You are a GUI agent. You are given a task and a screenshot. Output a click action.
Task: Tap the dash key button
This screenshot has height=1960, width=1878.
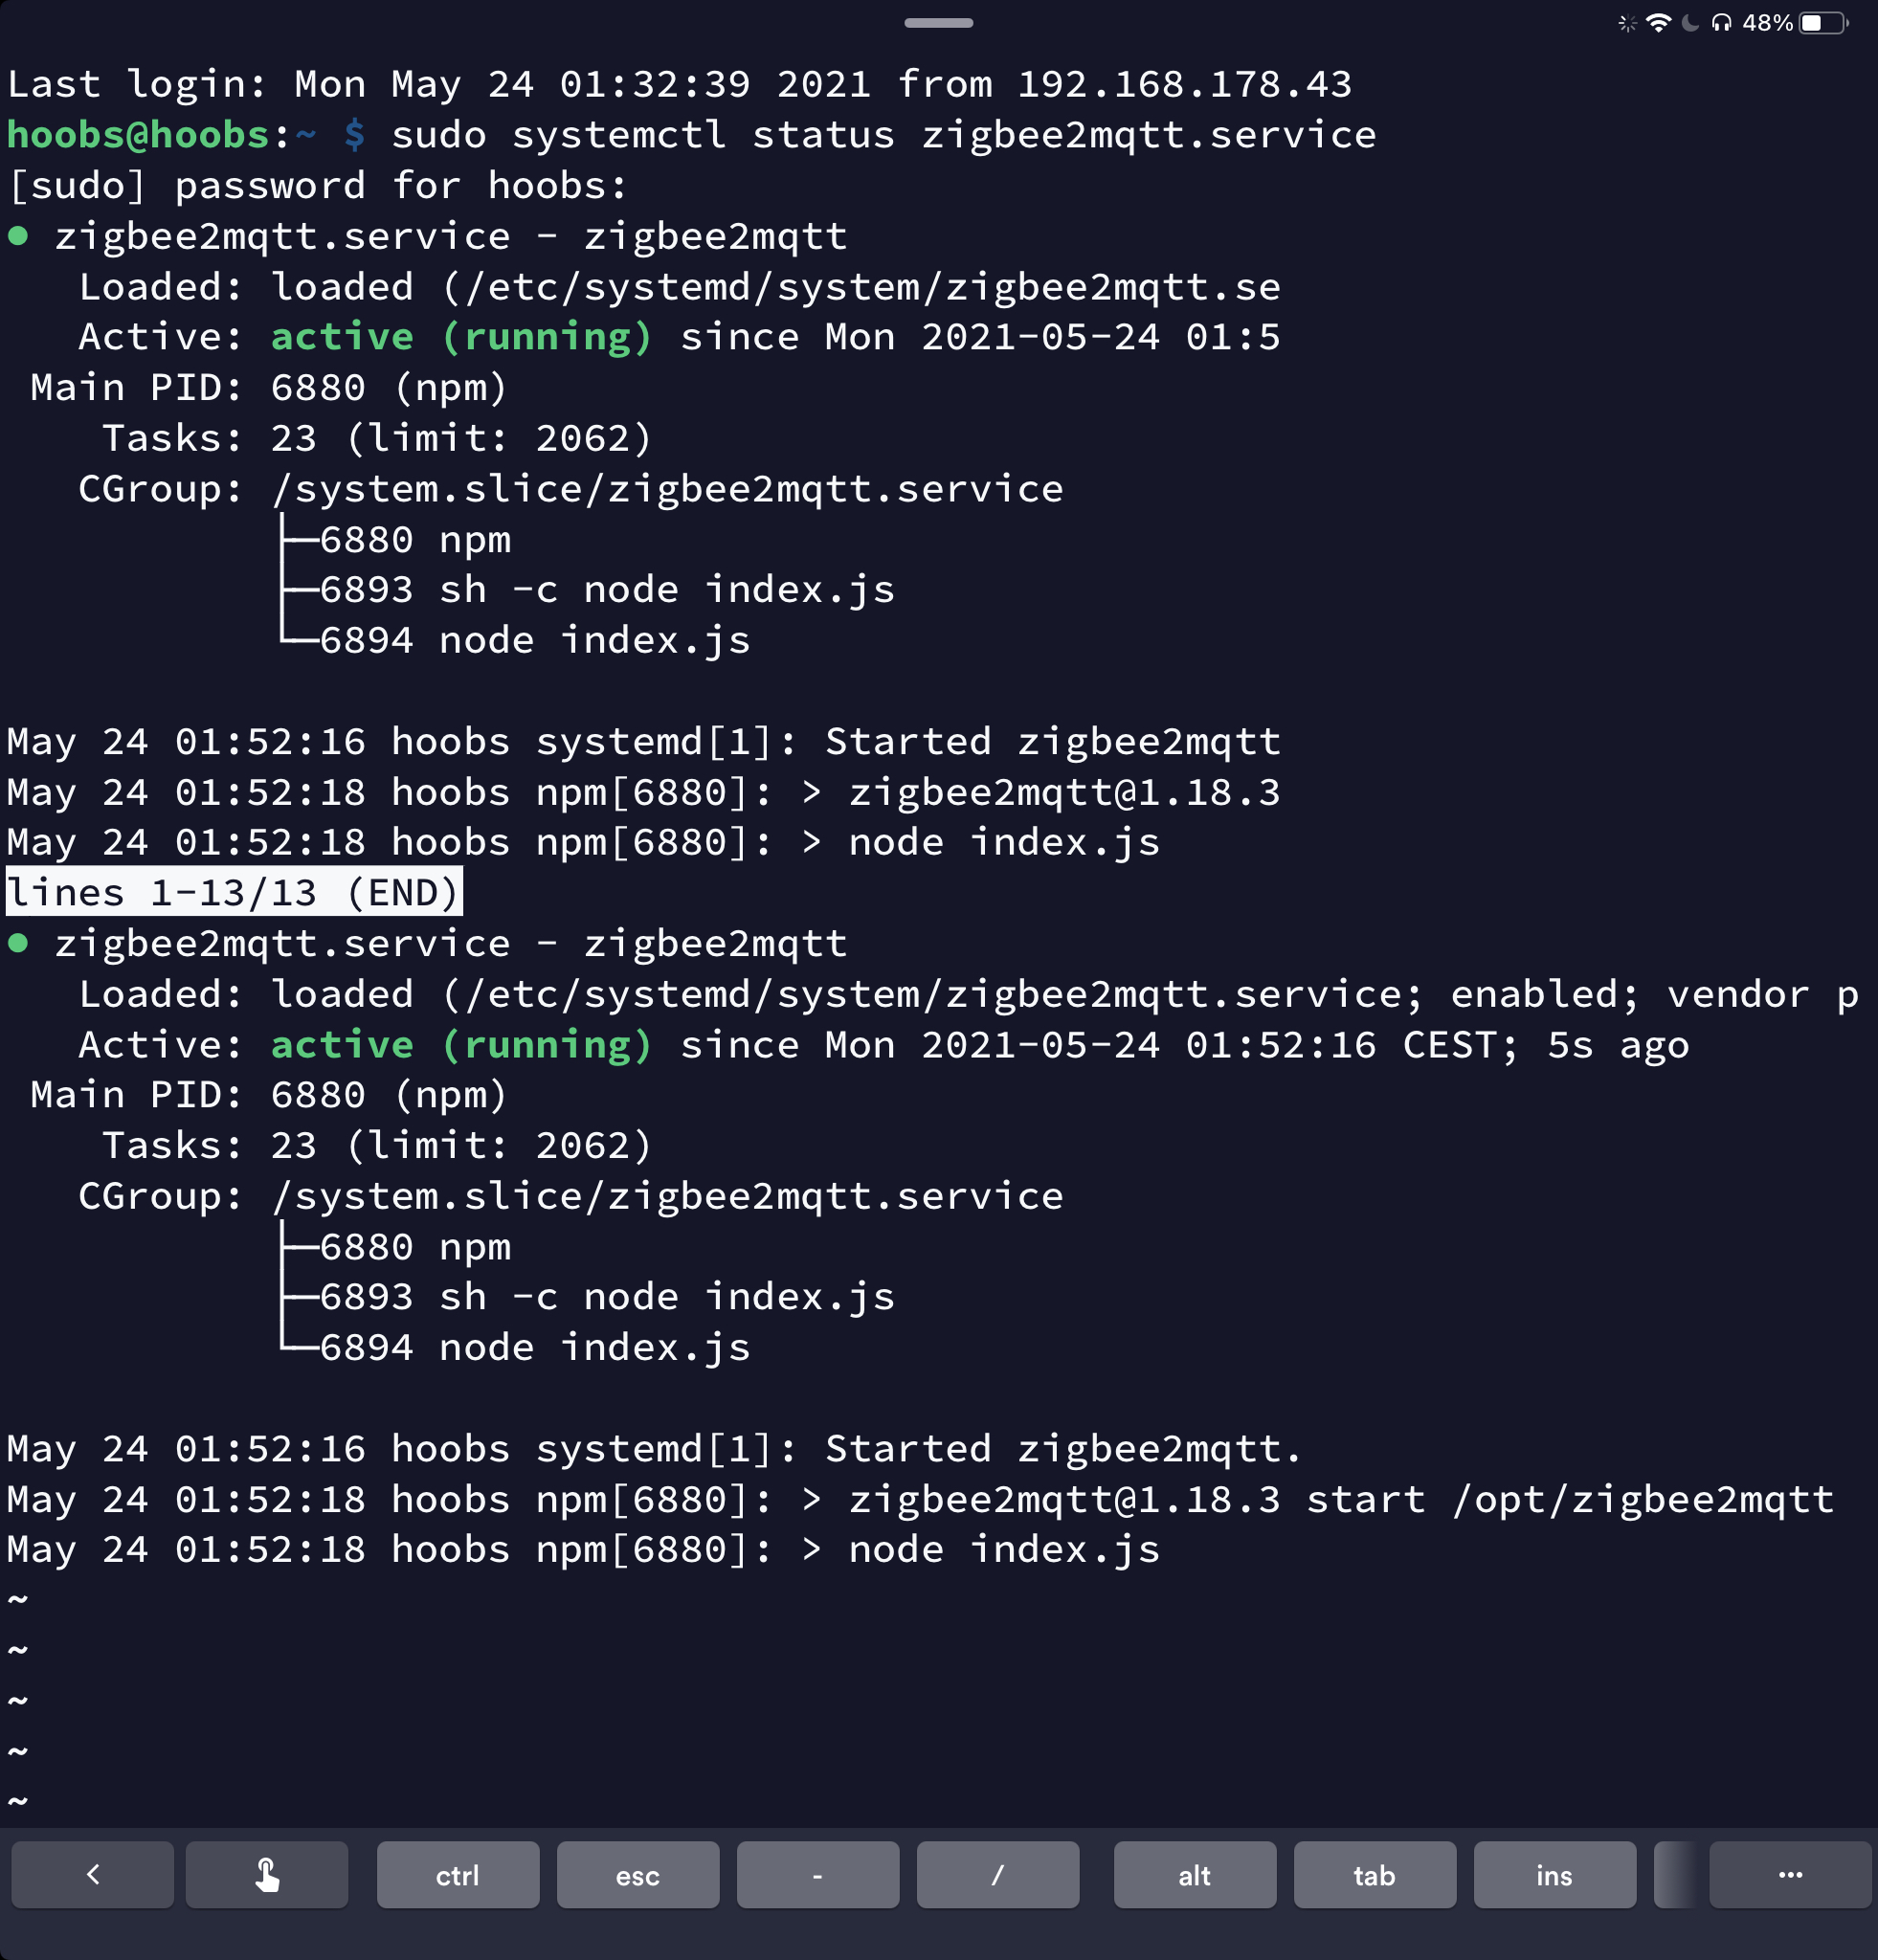pos(817,1875)
